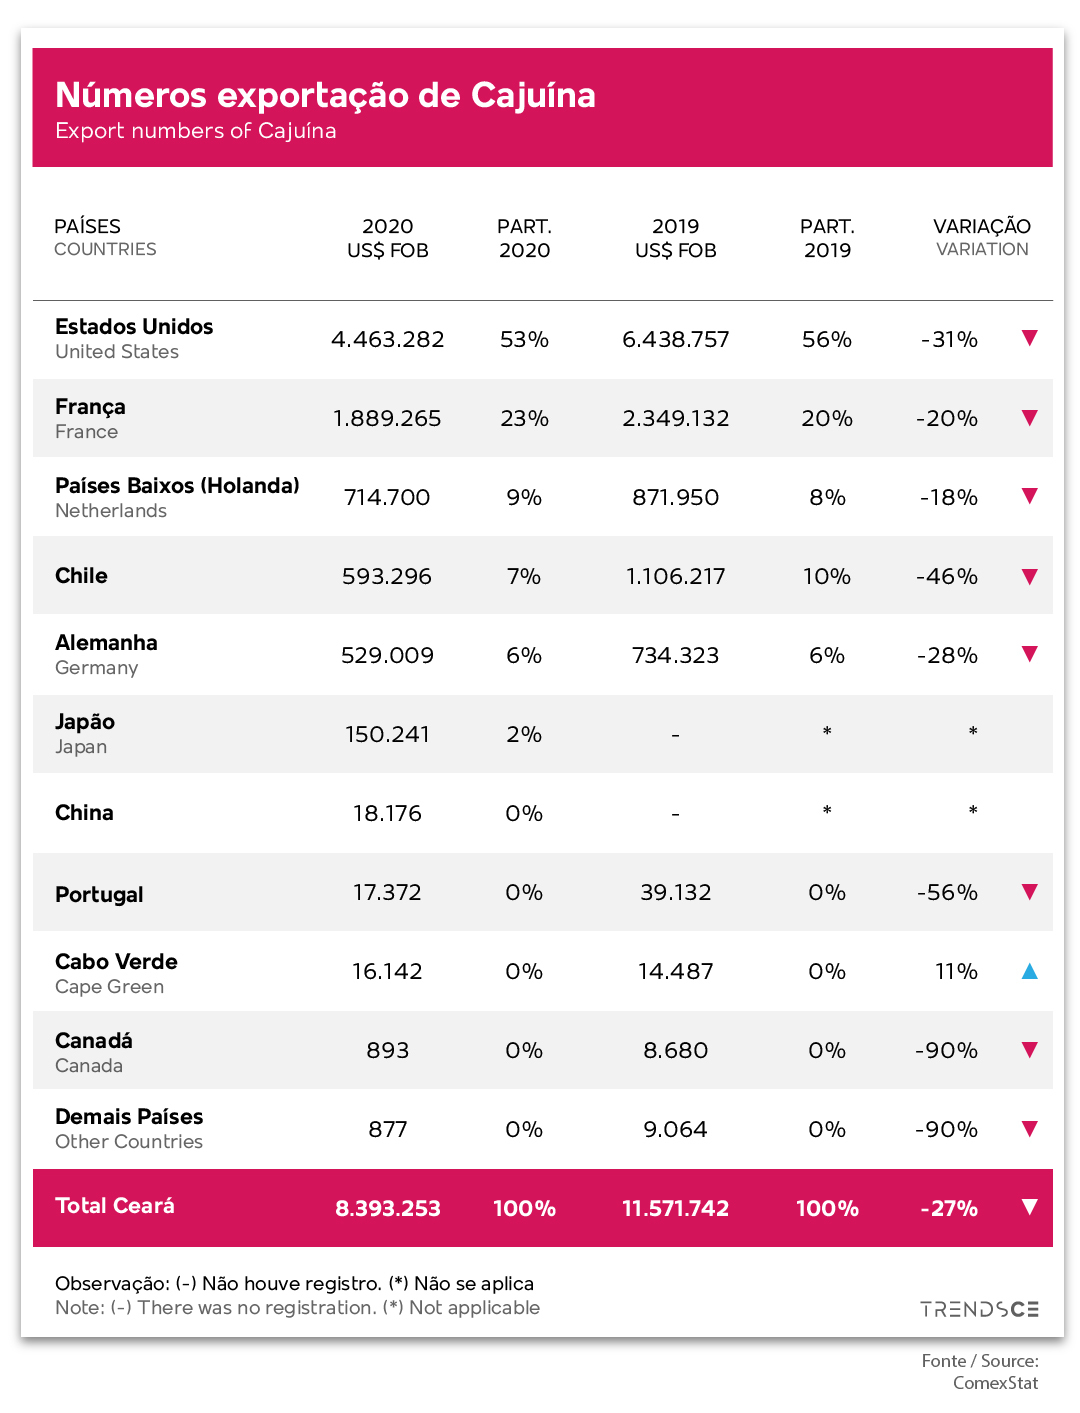Click the red down arrow in França row

point(1030,418)
